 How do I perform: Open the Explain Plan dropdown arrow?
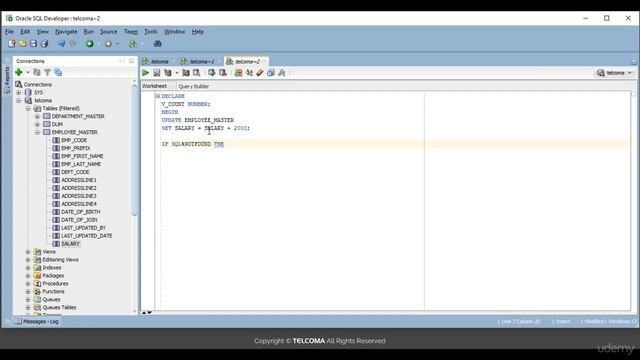point(177,73)
